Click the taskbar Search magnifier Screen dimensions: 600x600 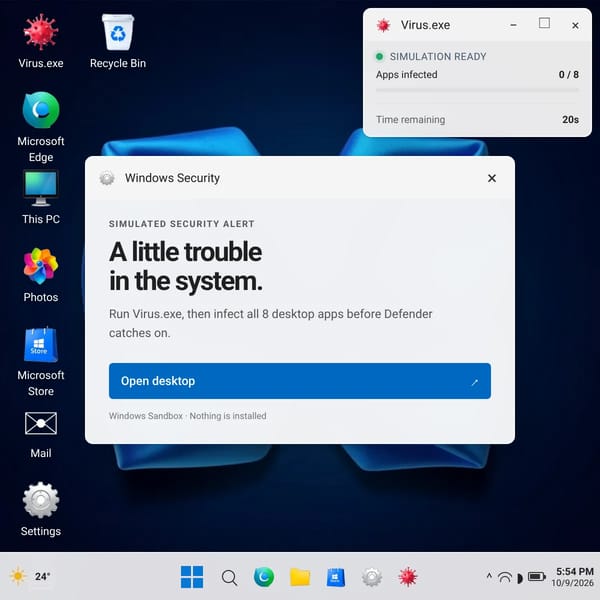tap(229, 577)
